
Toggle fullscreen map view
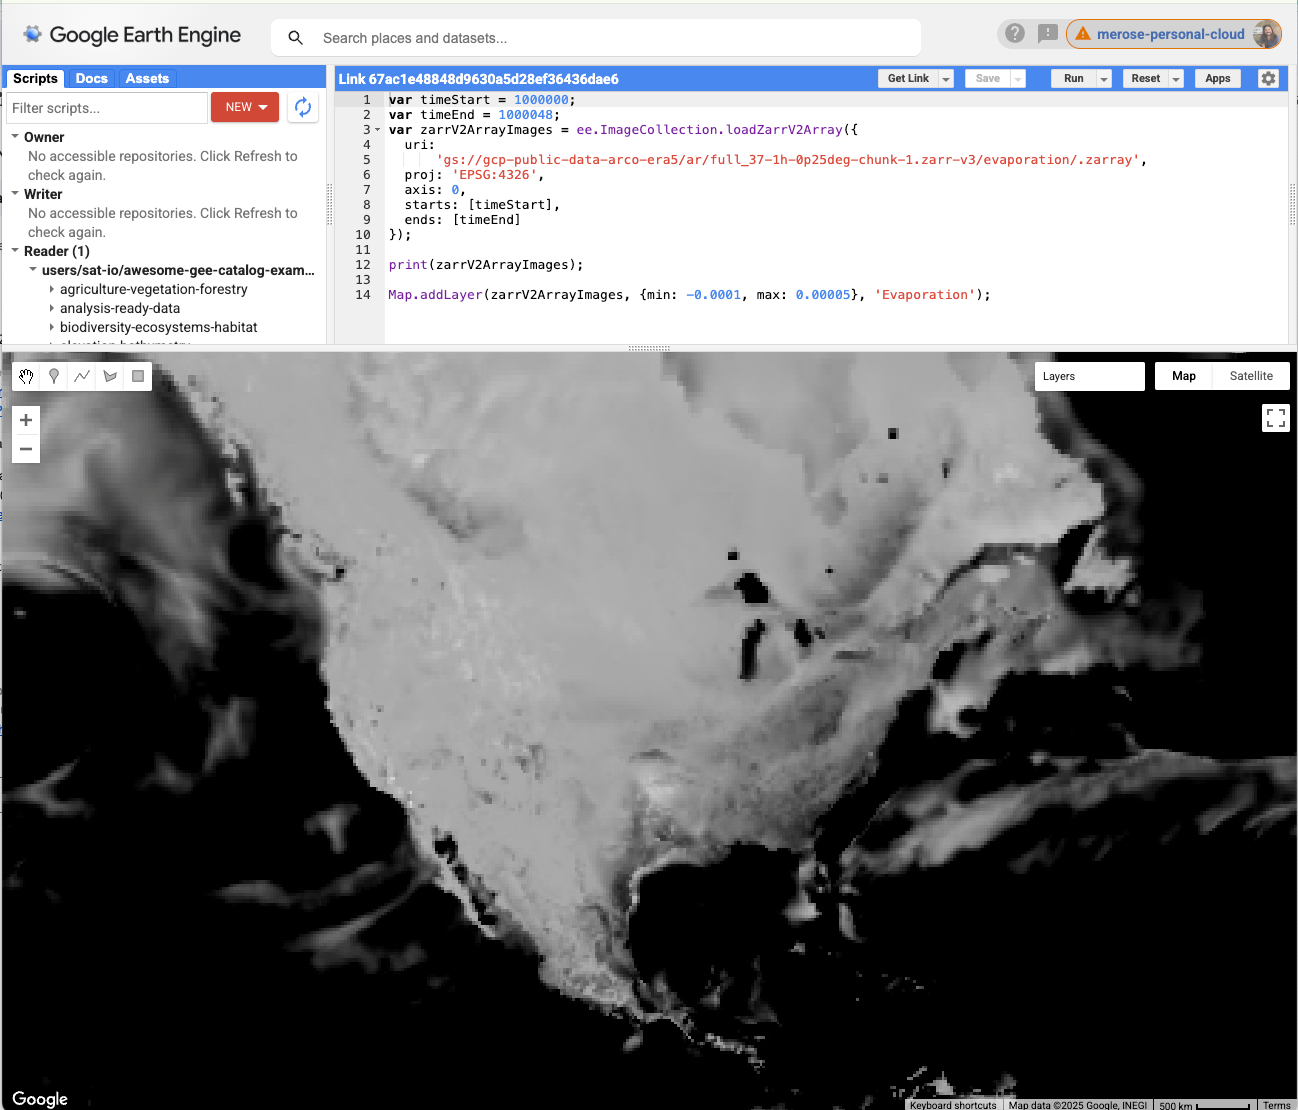click(1276, 418)
